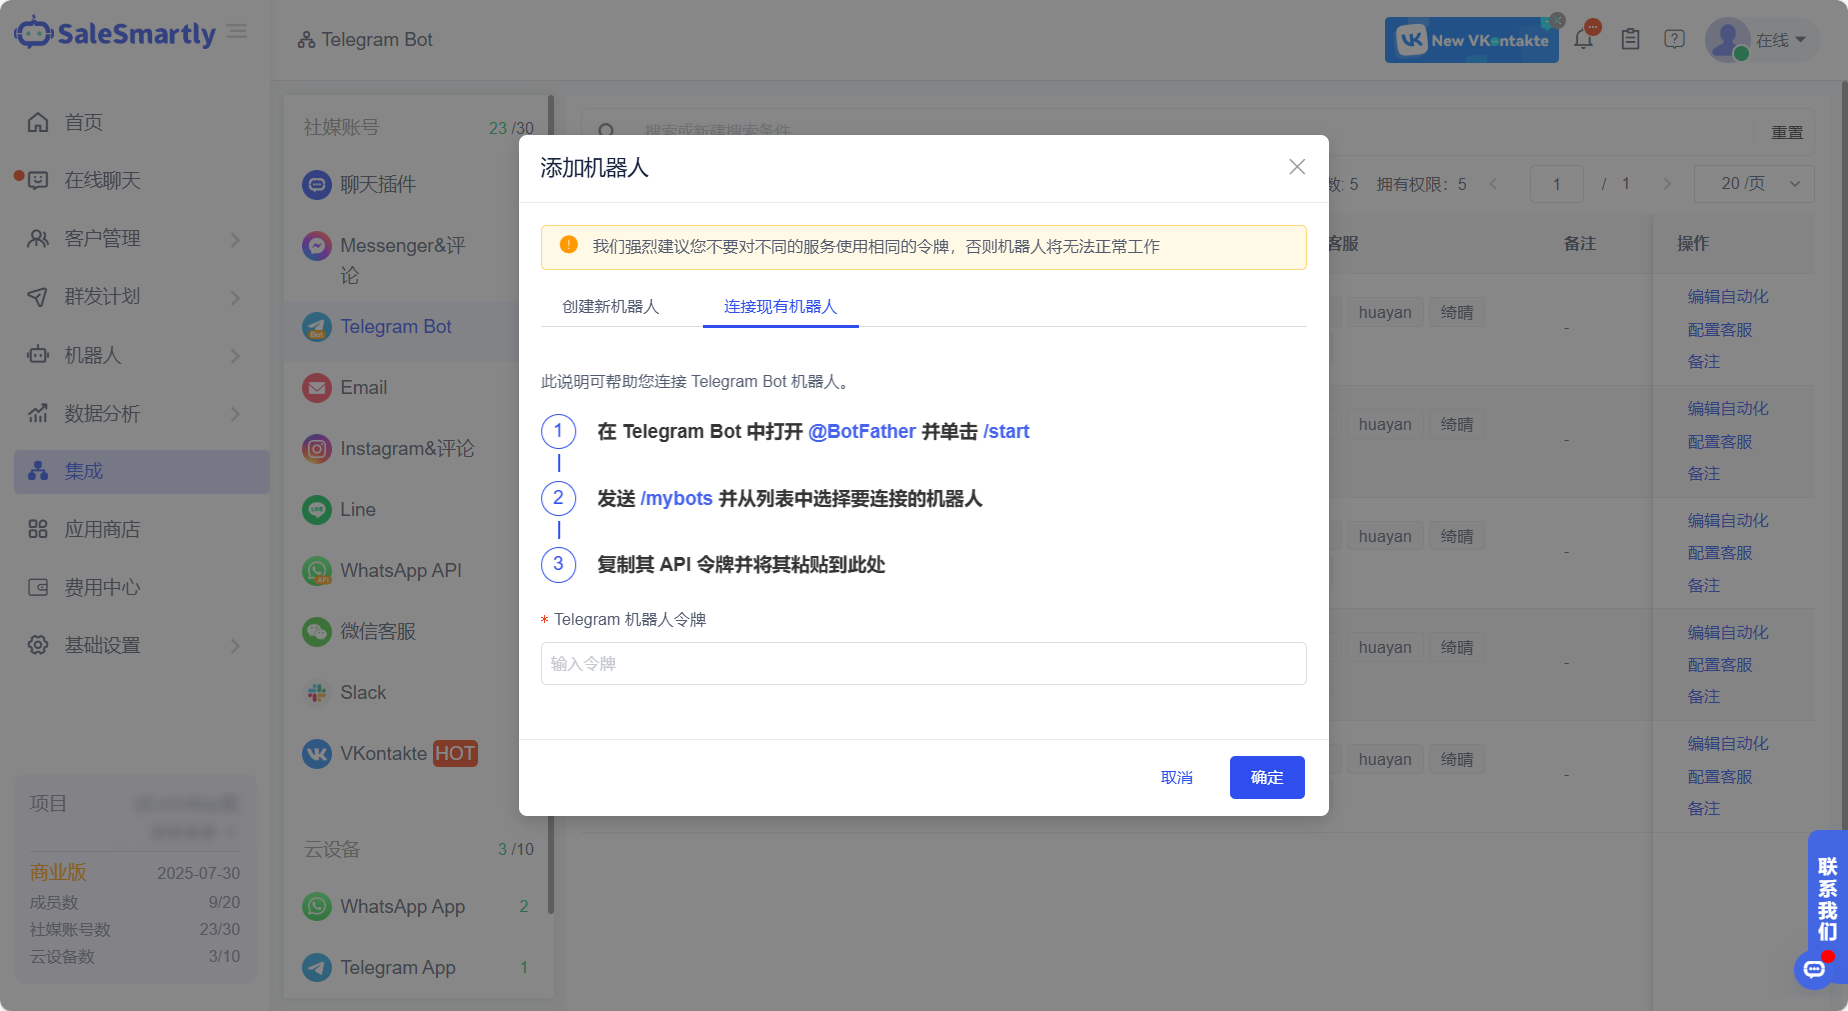Switch to the 创建新机器人 tab
The height and width of the screenshot is (1011, 1848).
coord(610,307)
